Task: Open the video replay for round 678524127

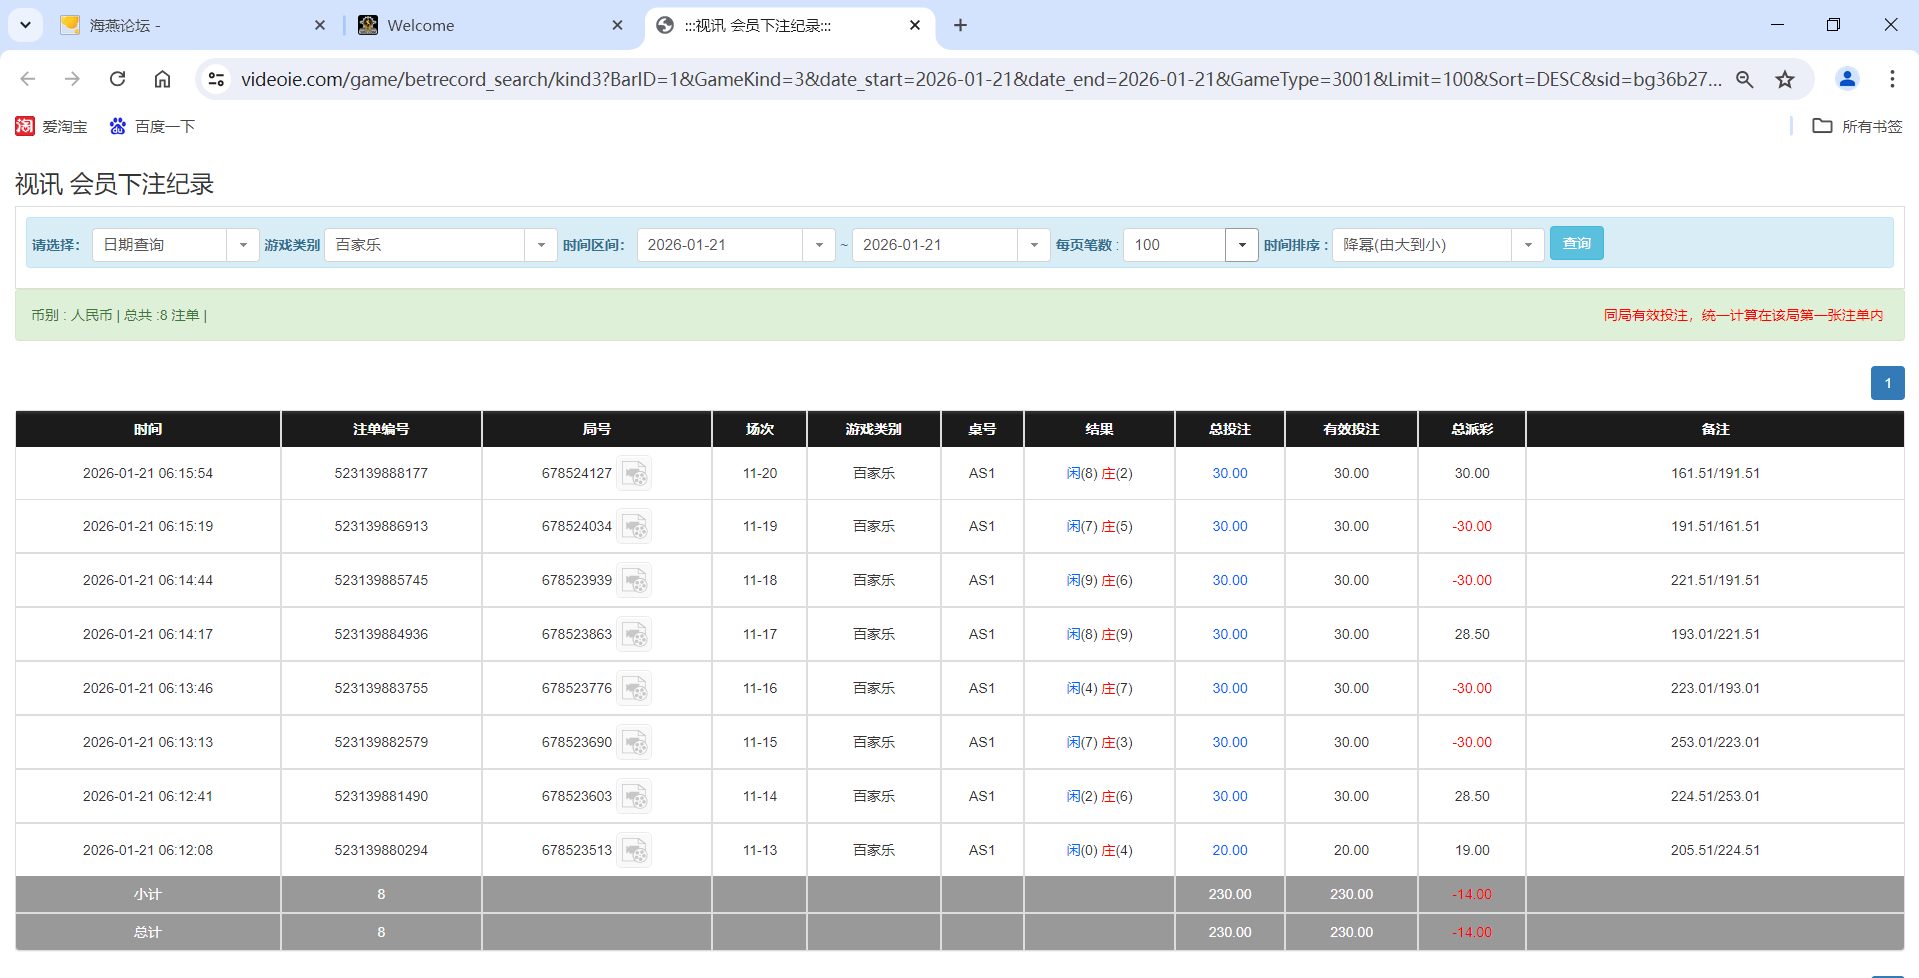Action: (635, 473)
